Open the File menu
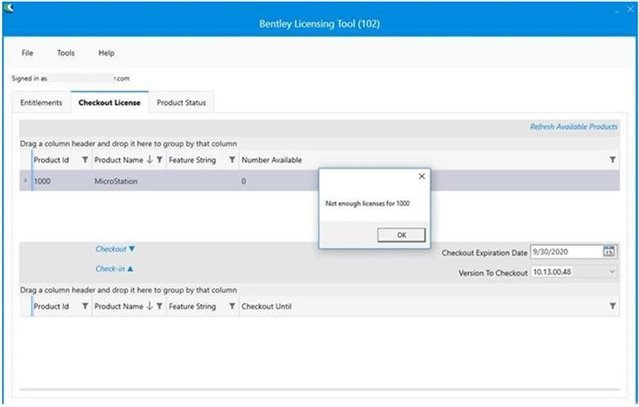639x407 pixels. pyautogui.click(x=27, y=53)
